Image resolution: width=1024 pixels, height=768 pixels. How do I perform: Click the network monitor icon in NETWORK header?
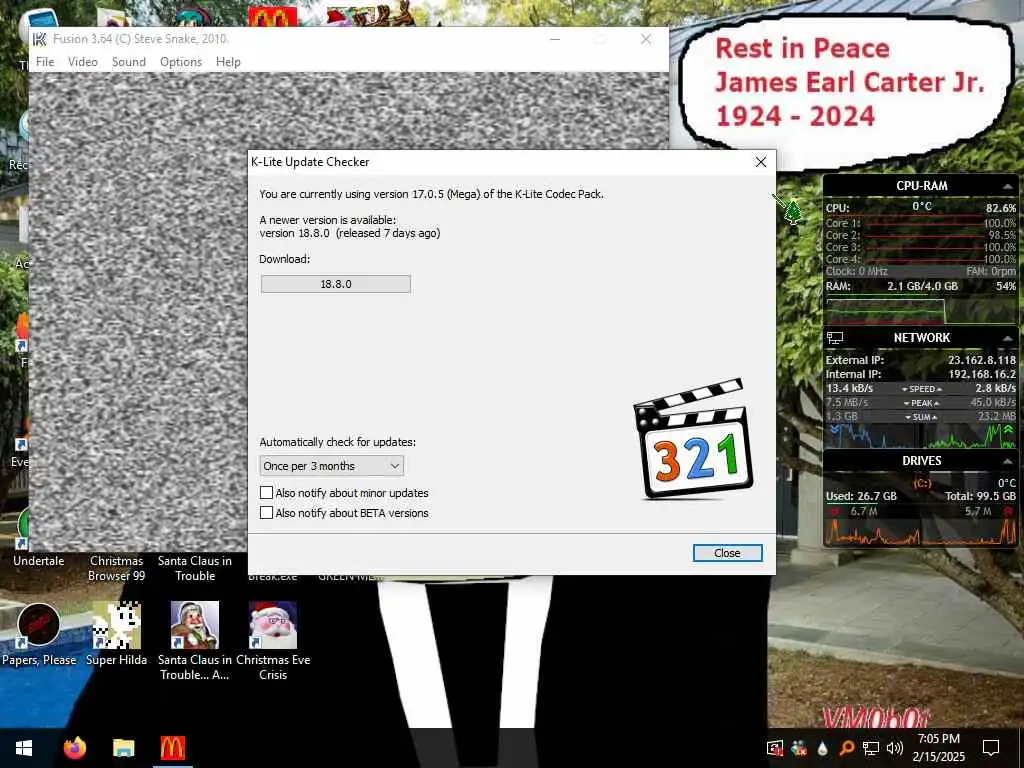coord(835,338)
